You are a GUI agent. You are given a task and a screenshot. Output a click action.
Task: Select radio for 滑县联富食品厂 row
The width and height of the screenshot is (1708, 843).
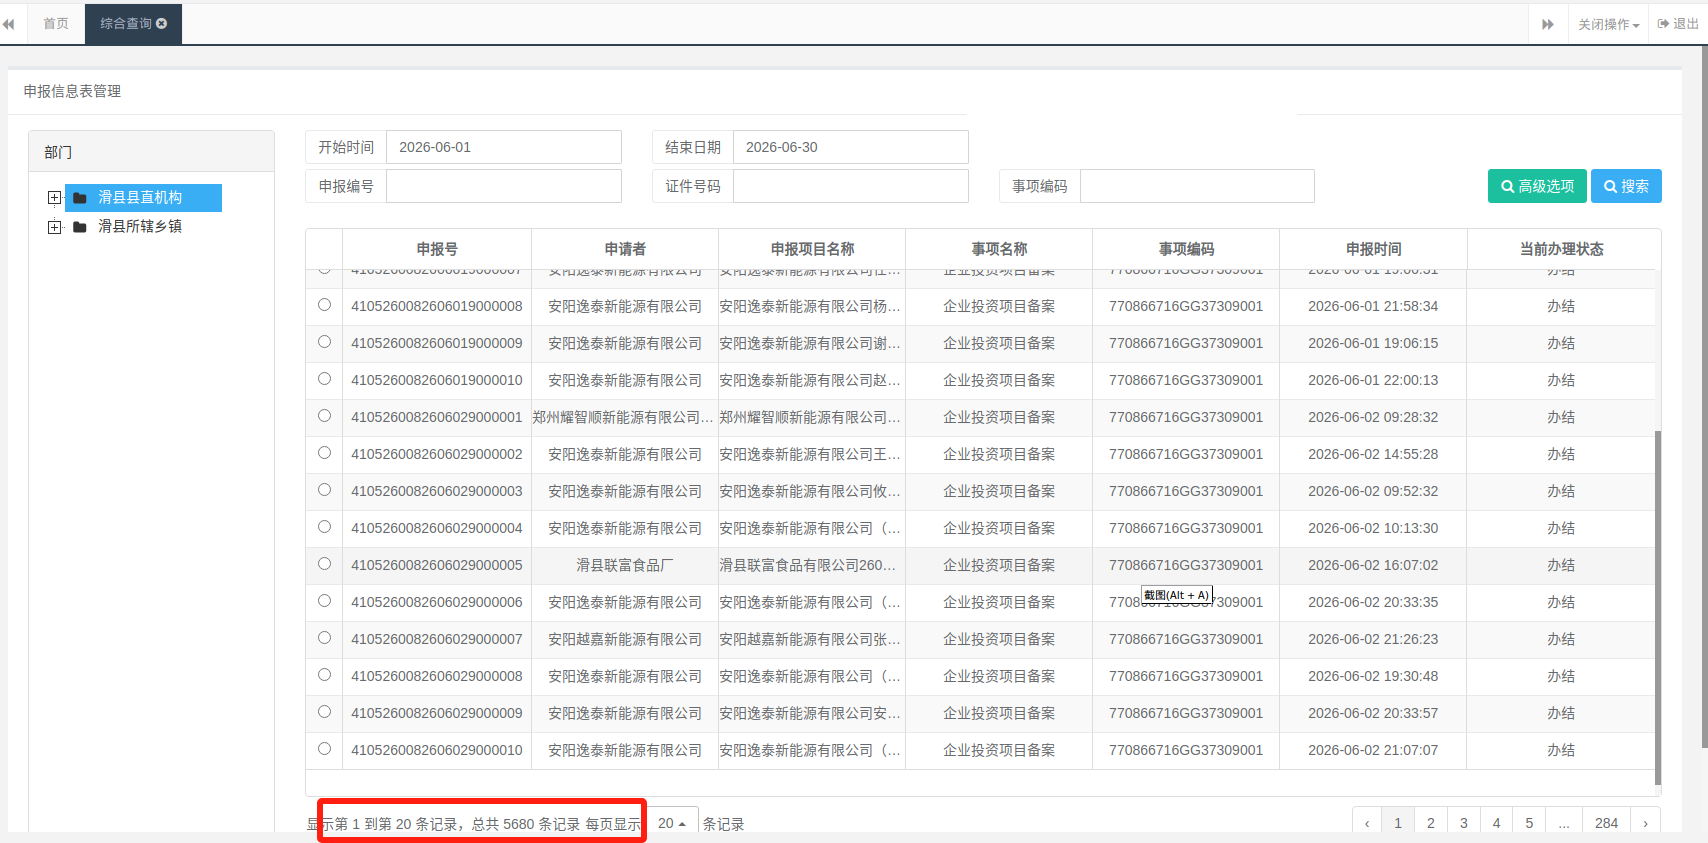(324, 564)
